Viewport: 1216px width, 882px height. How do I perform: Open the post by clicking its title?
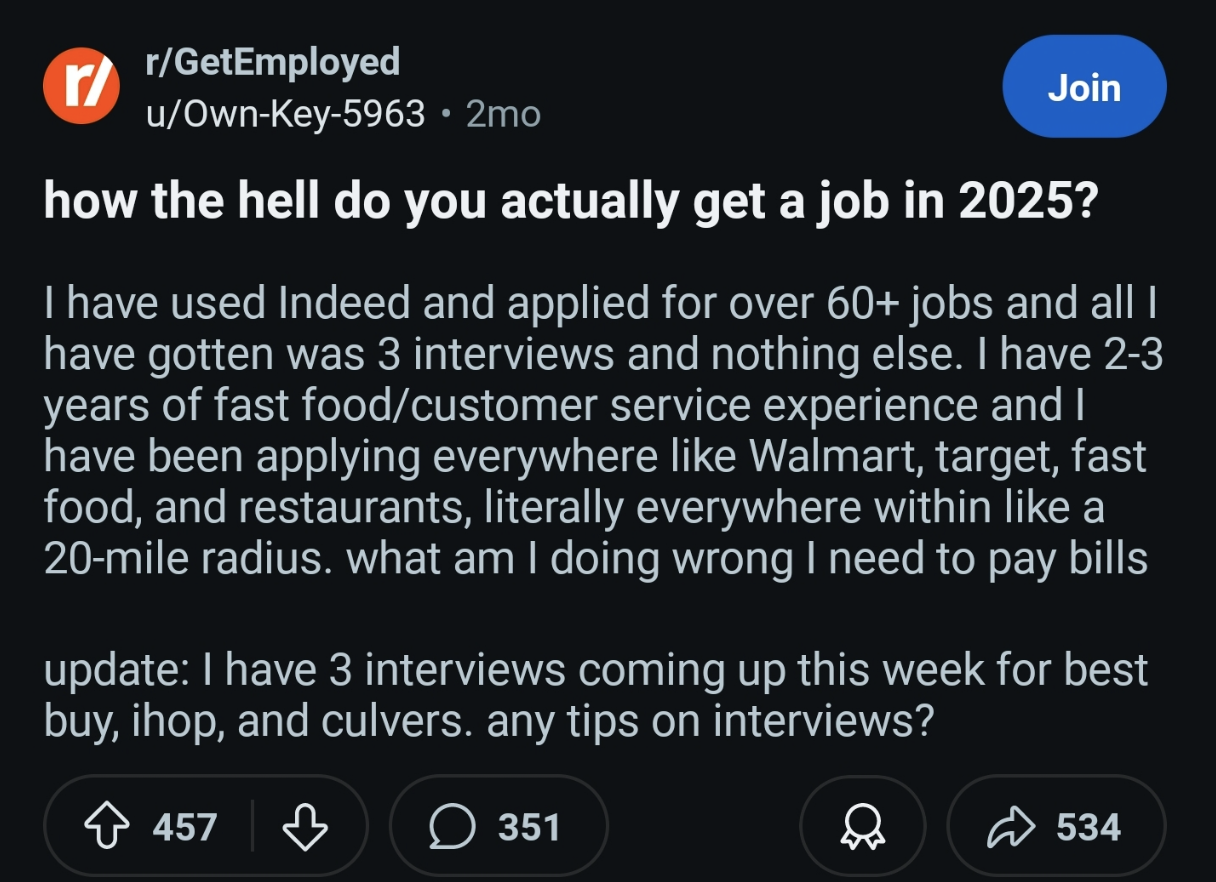point(572,200)
